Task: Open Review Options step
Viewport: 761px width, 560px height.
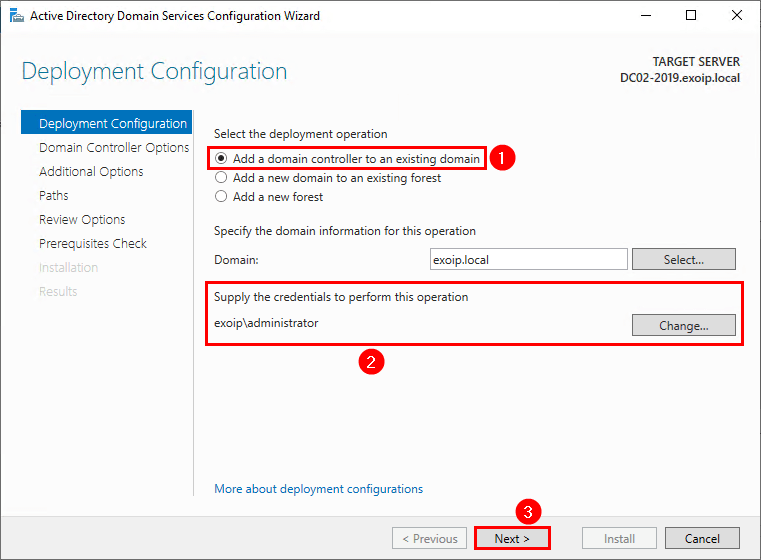Action: [x=82, y=219]
